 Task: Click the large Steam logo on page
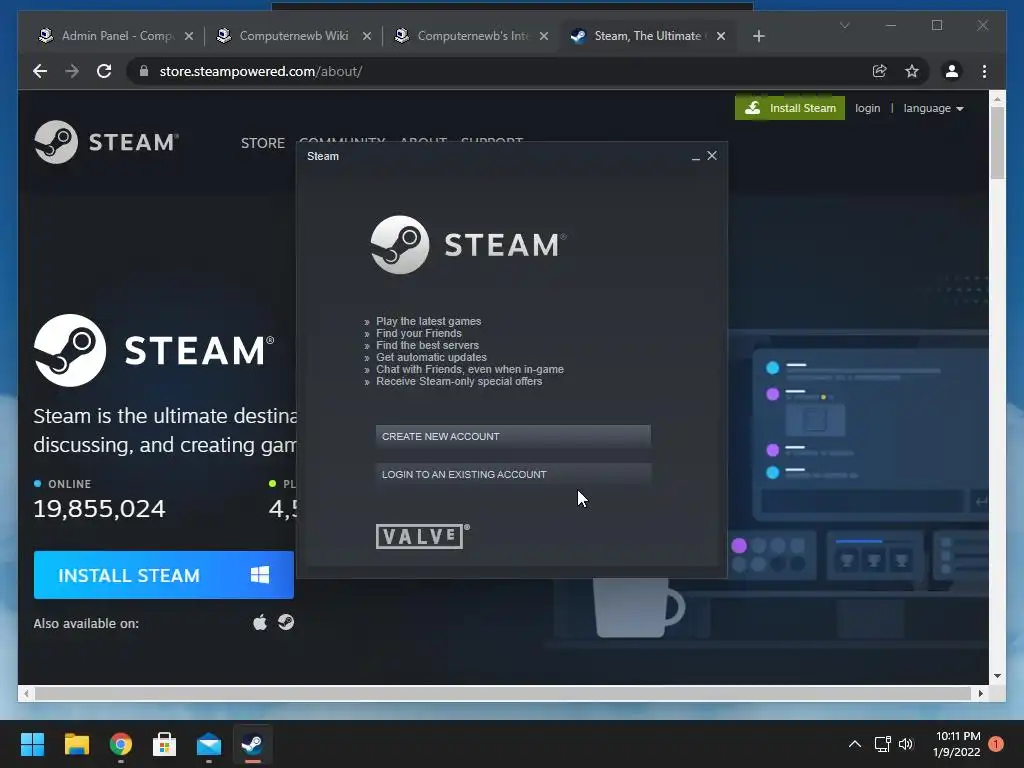(x=154, y=350)
